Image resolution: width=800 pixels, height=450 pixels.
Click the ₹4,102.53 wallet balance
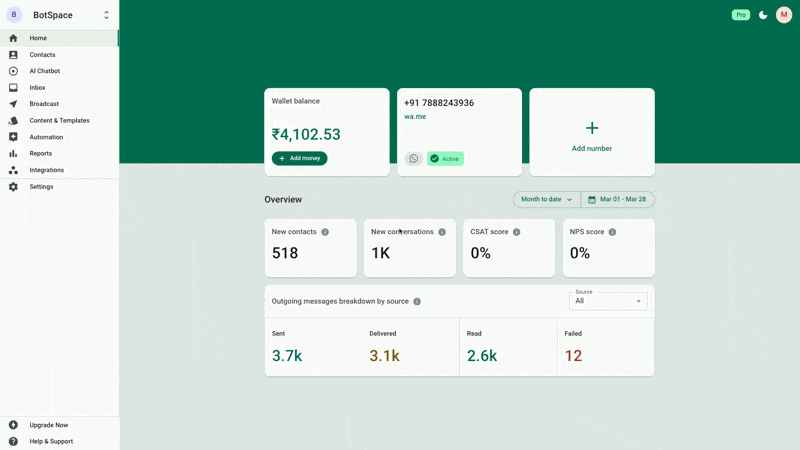306,135
